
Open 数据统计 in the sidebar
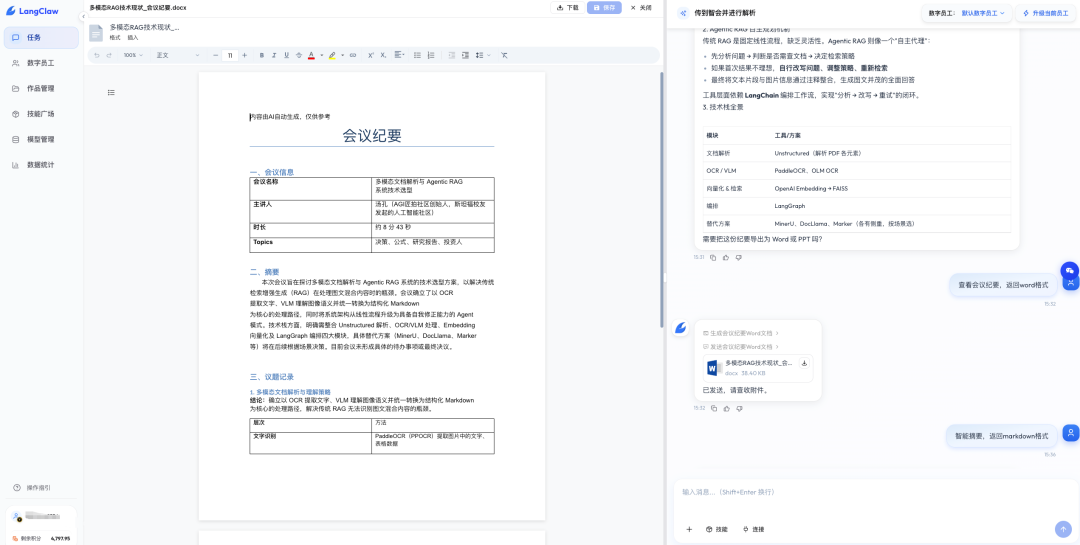(41, 165)
